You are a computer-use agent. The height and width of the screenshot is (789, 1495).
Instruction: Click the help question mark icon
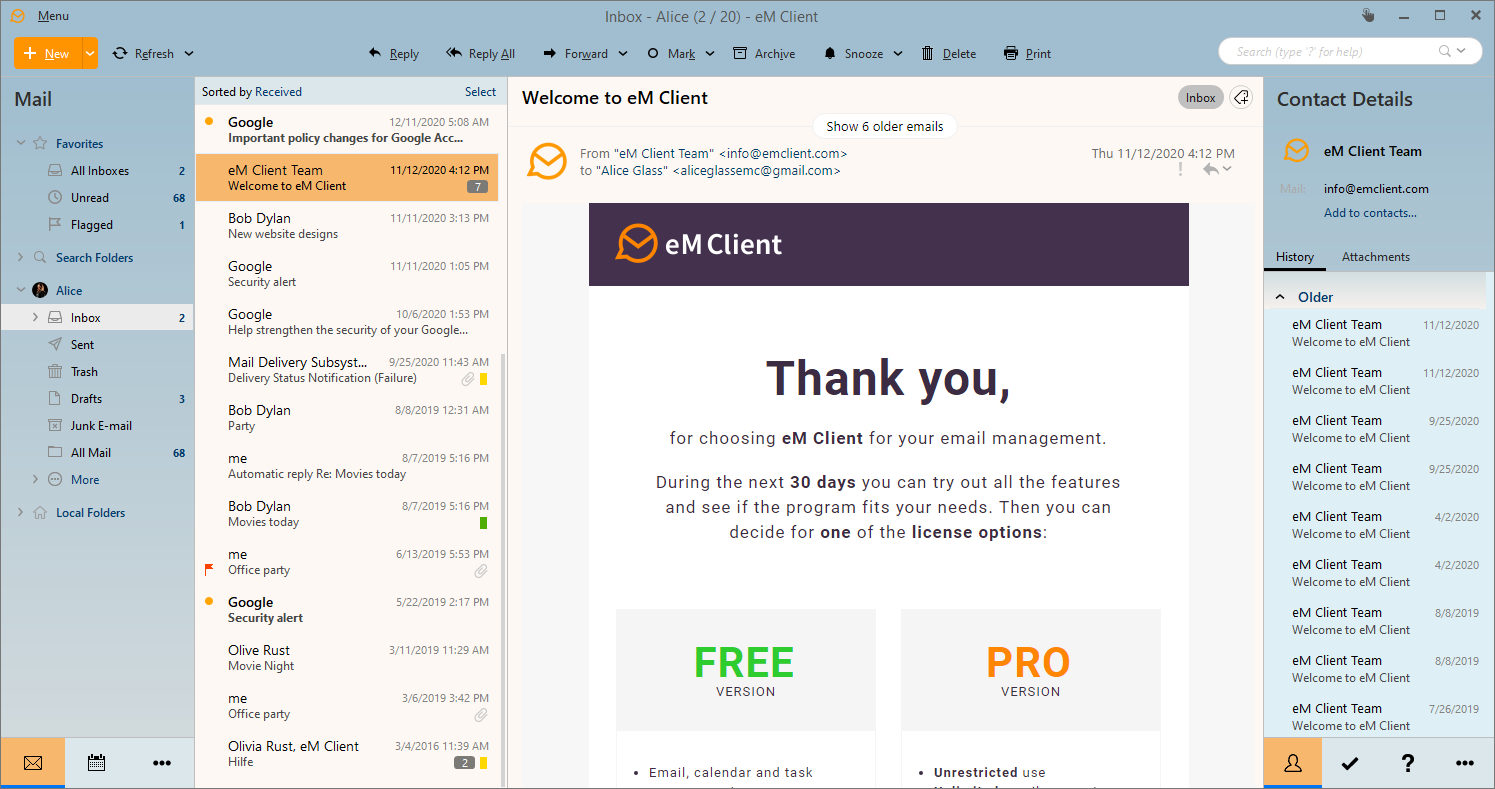1407,763
